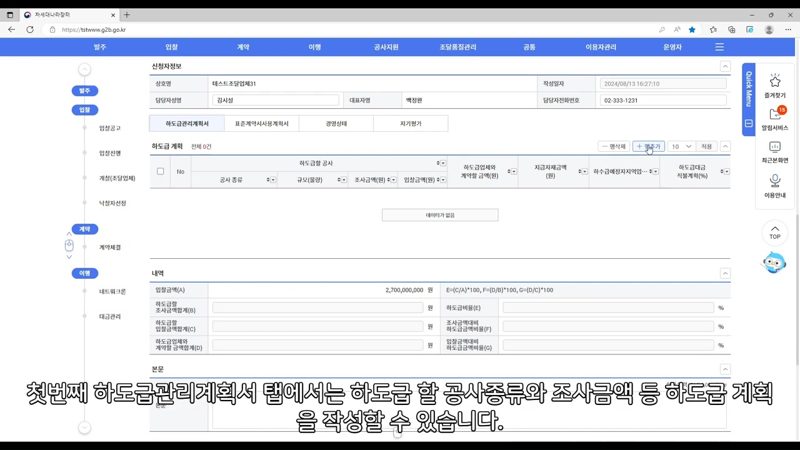Image resolution: width=800 pixels, height=450 pixels.
Task: Open the chatbot mascot icon
Action: (x=774, y=263)
